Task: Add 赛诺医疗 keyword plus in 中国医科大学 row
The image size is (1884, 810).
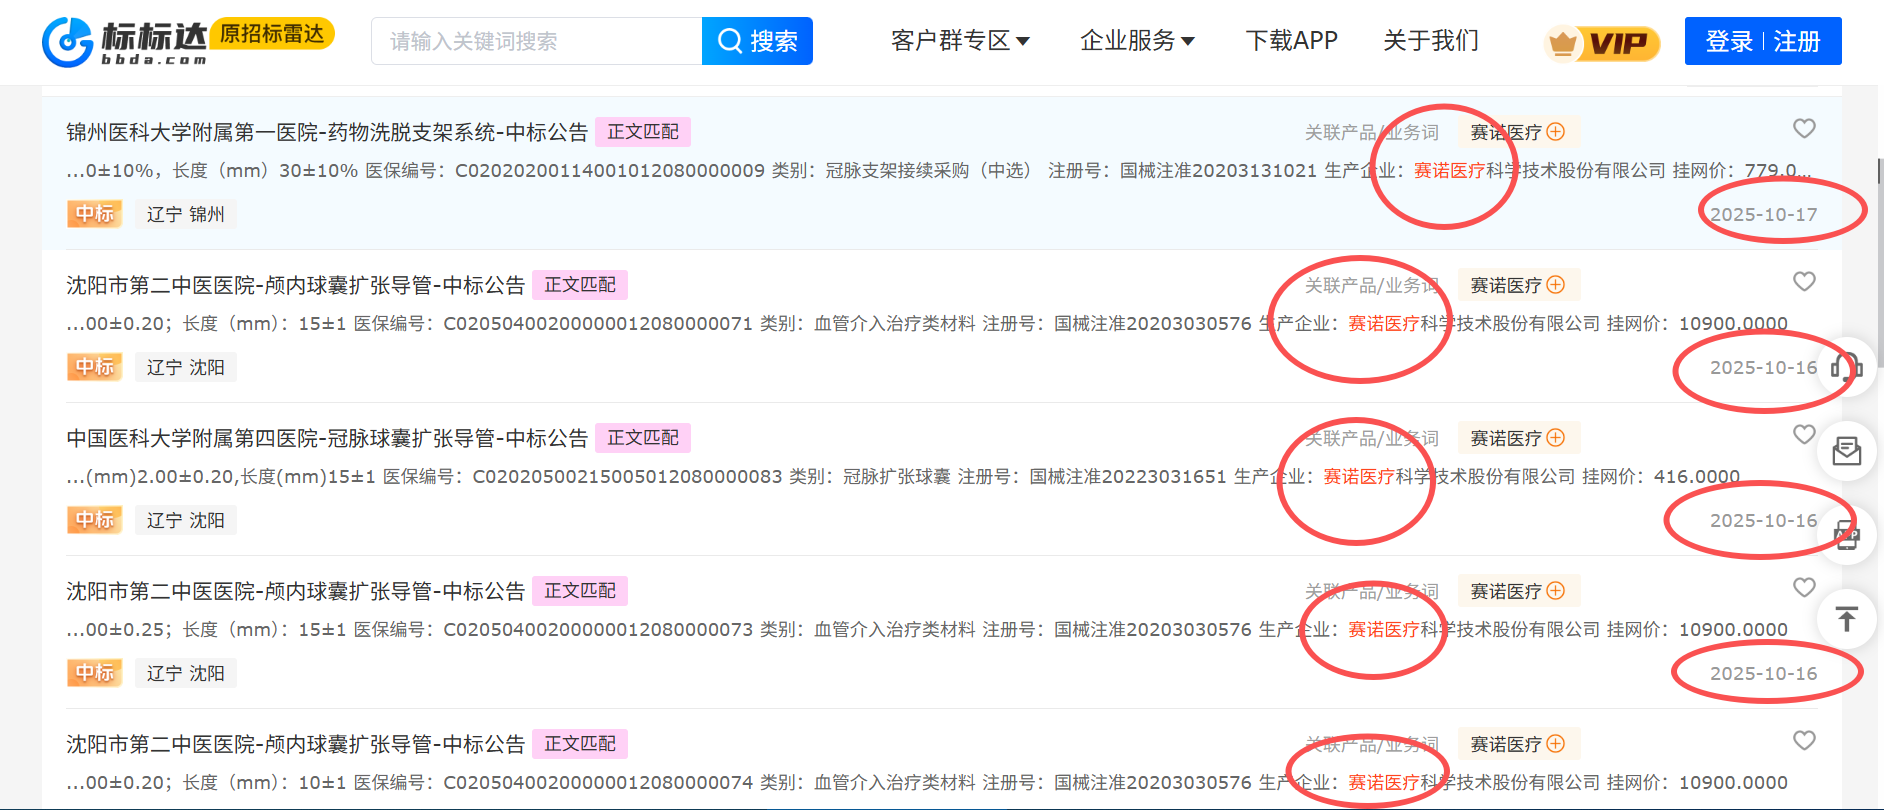Action: (1556, 437)
